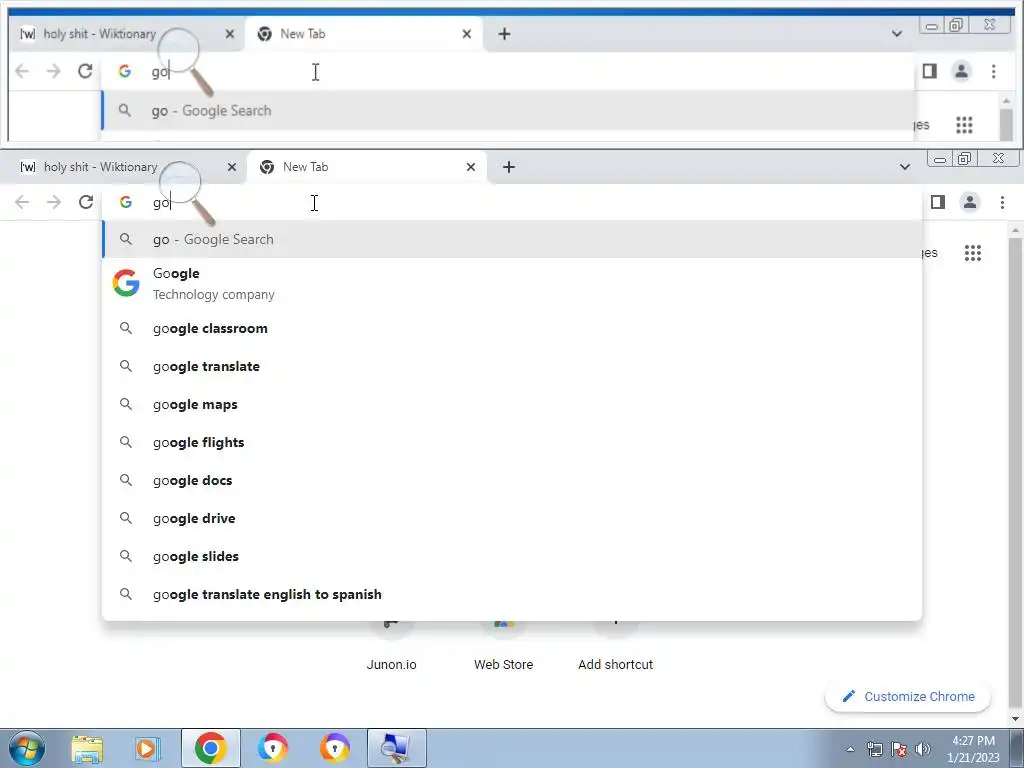Open the profile avatar in the lower Chrome window
Viewport: 1024px width, 768px height.
(x=970, y=202)
